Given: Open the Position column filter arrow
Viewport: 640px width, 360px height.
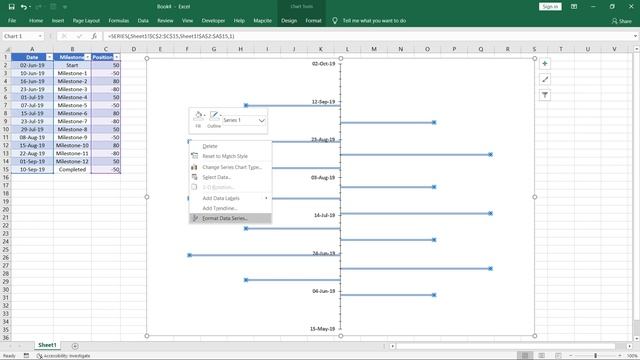Looking at the screenshot, I should tap(117, 57).
